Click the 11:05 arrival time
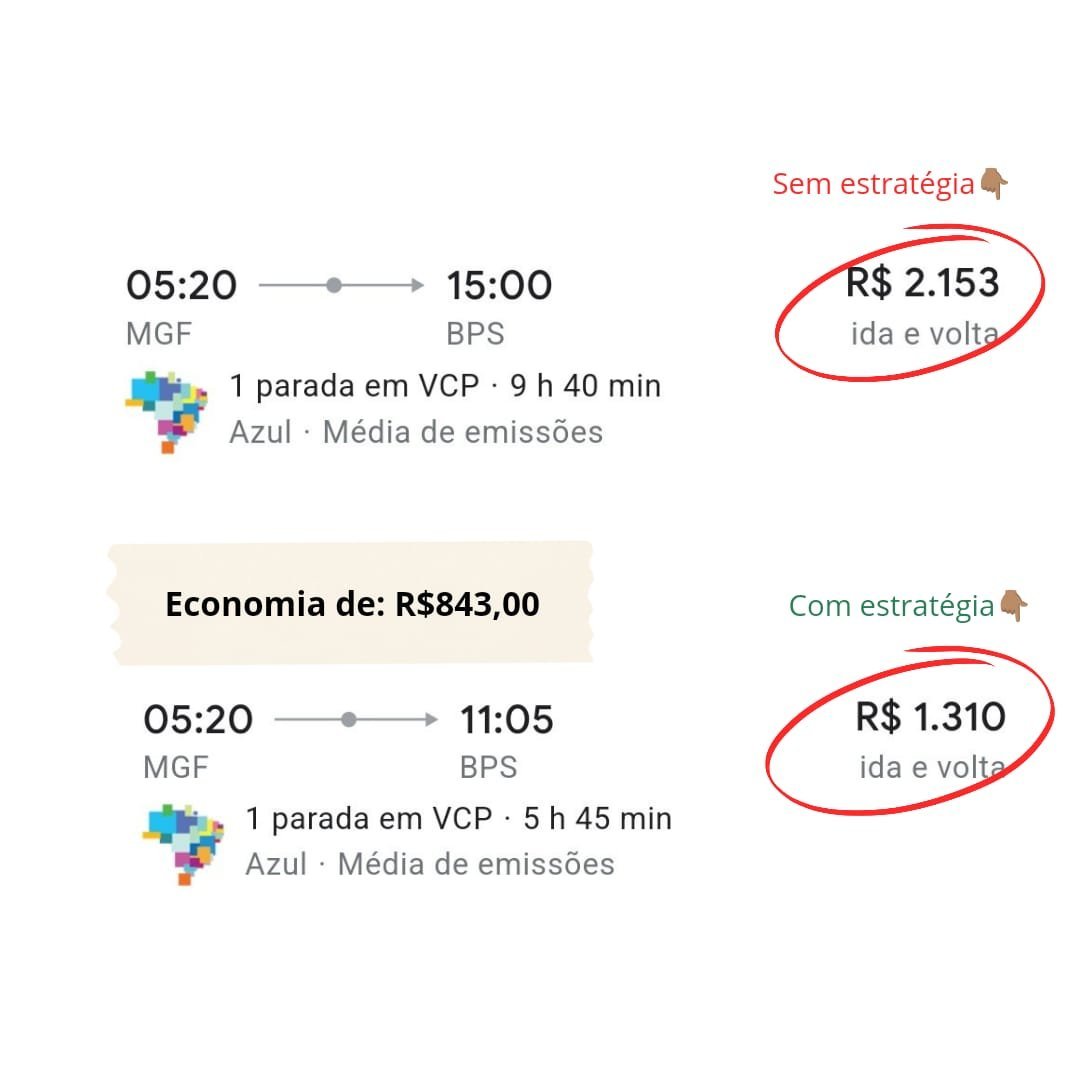This screenshot has height=1080, width=1080. coord(507,720)
